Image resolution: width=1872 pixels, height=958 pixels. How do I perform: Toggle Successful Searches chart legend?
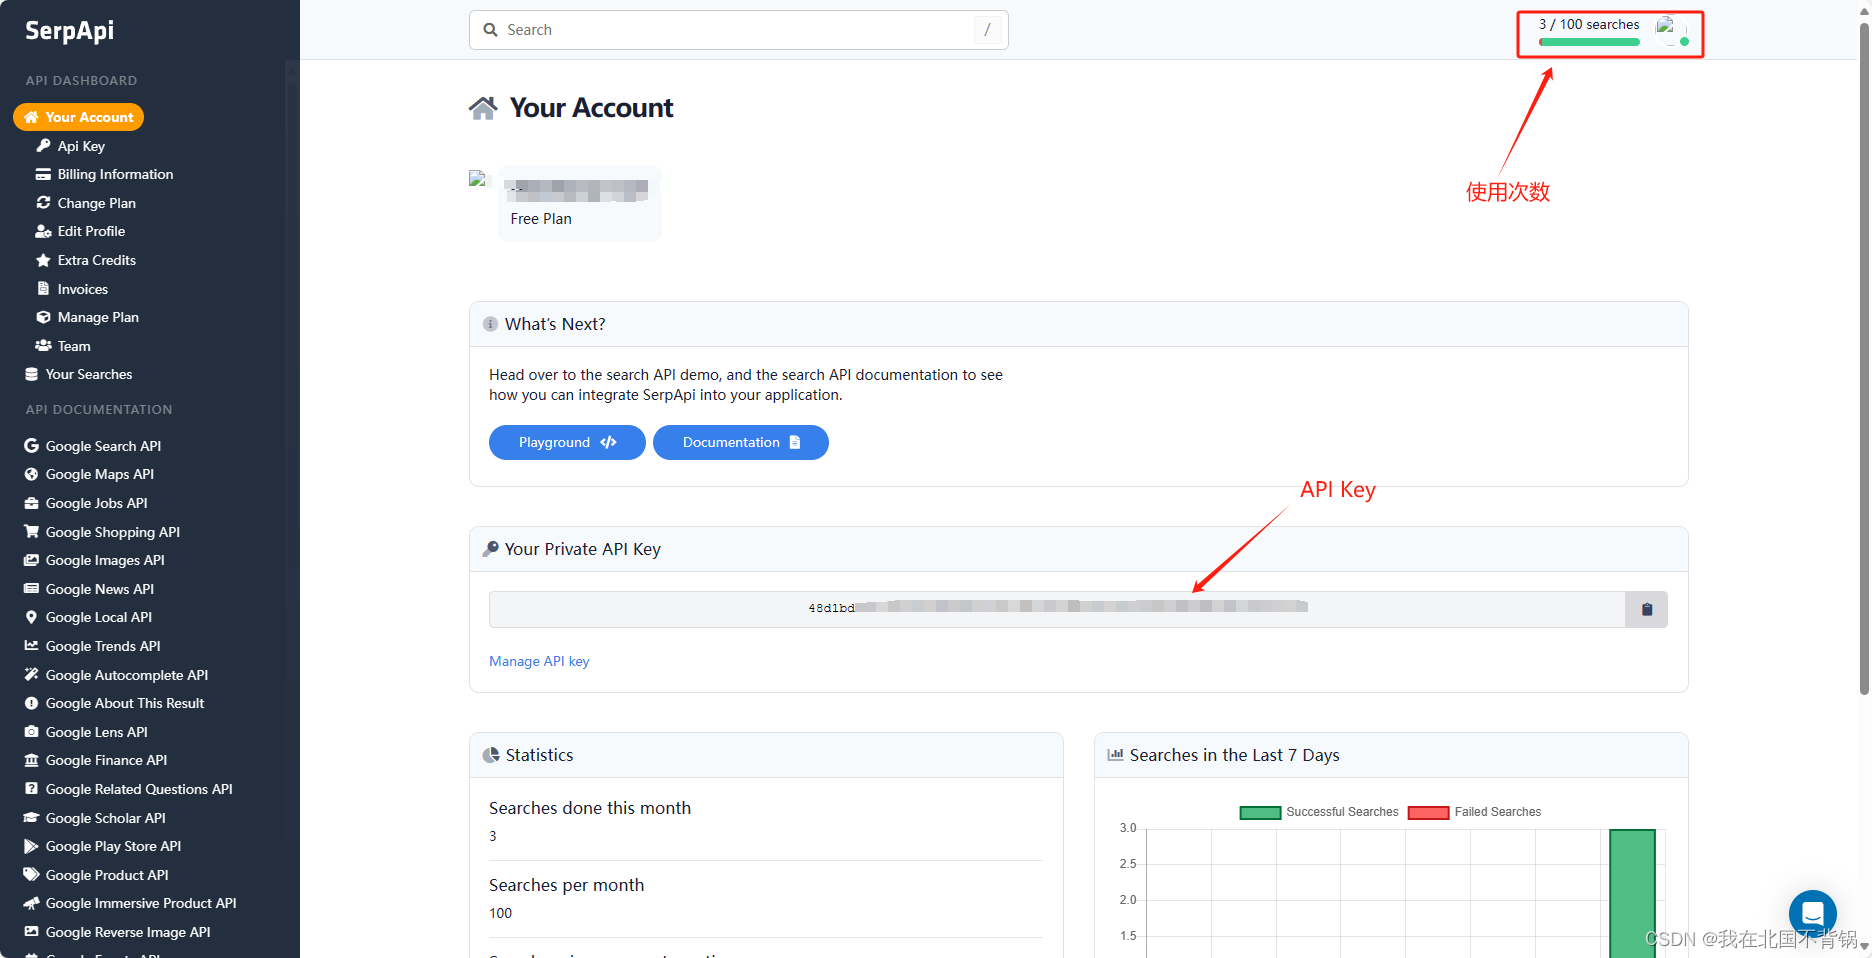(1319, 812)
